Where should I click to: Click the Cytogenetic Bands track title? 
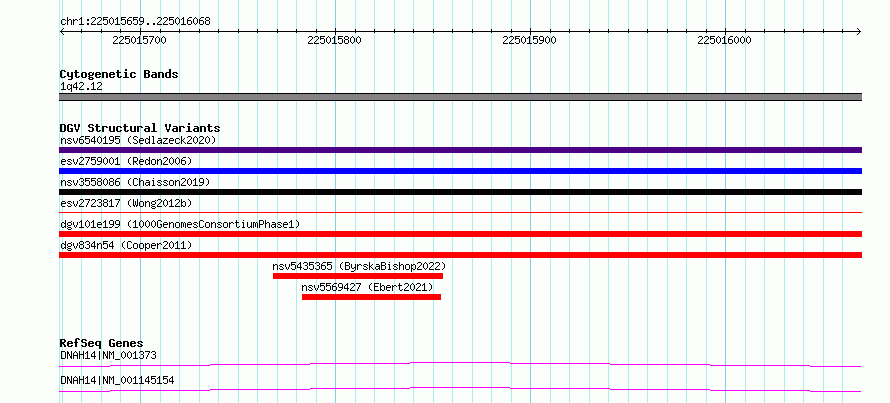click(119, 74)
